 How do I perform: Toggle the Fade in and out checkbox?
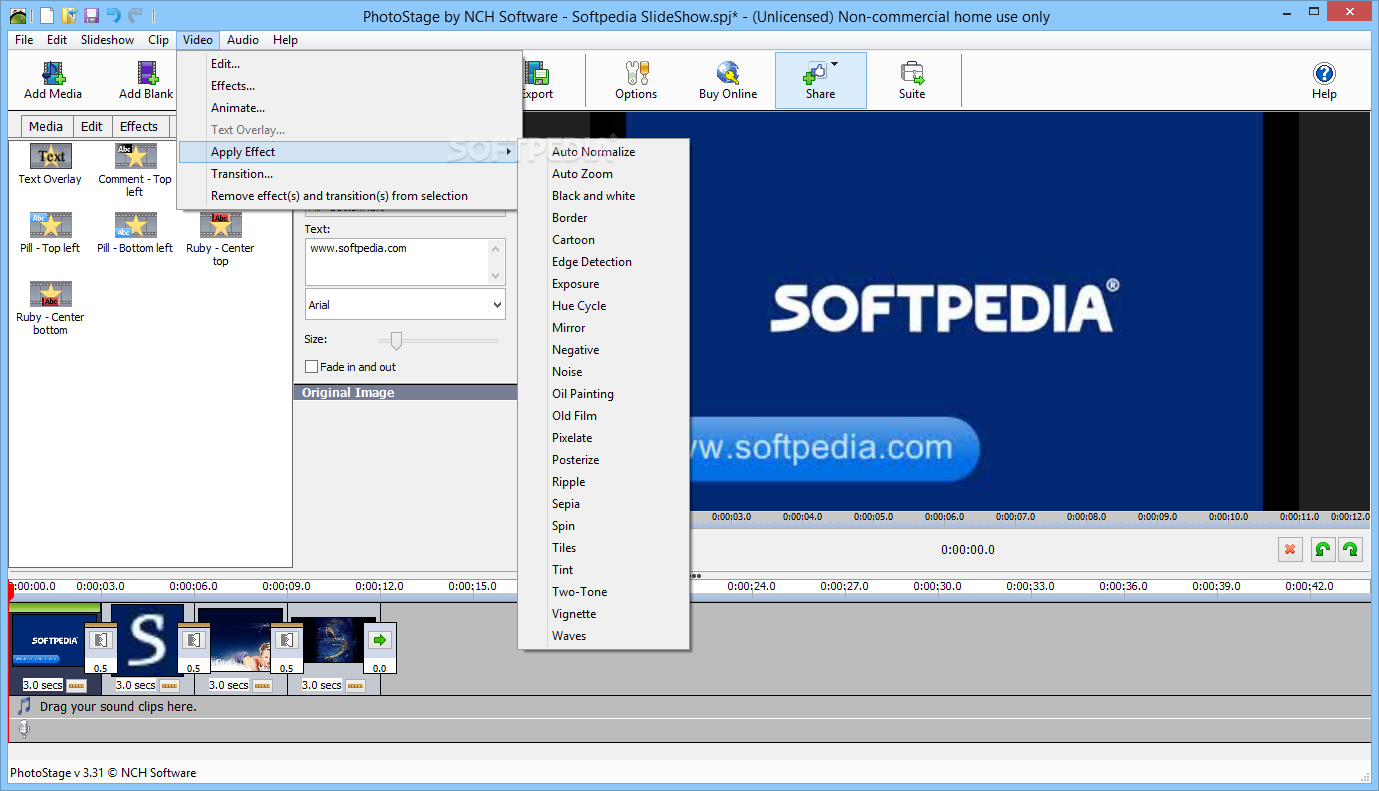coord(312,367)
